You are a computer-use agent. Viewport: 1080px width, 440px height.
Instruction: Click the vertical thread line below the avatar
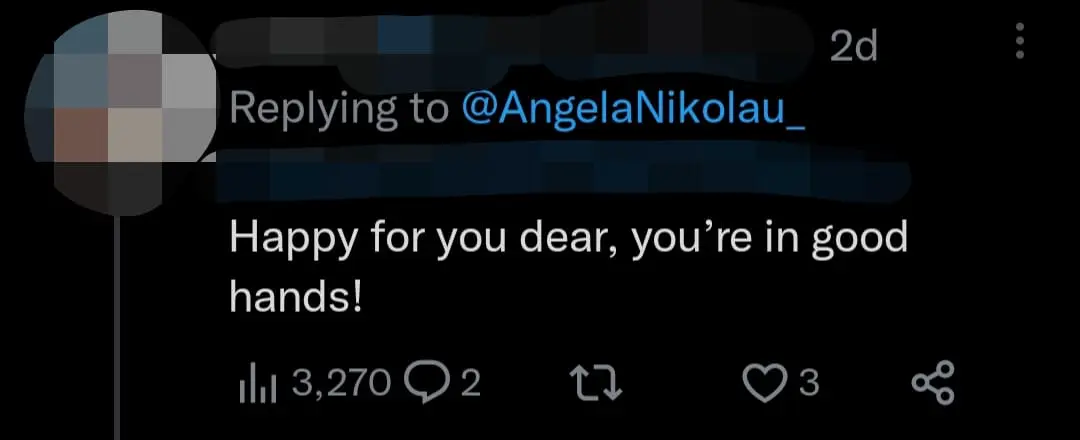point(119,330)
